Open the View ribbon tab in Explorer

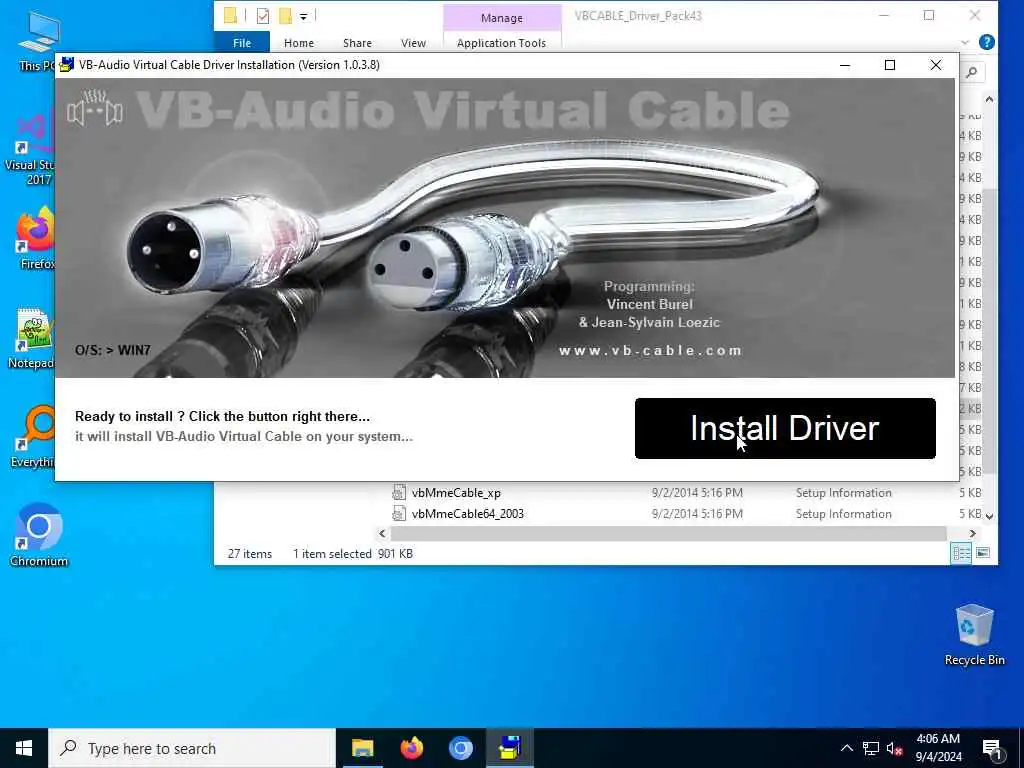click(x=413, y=43)
